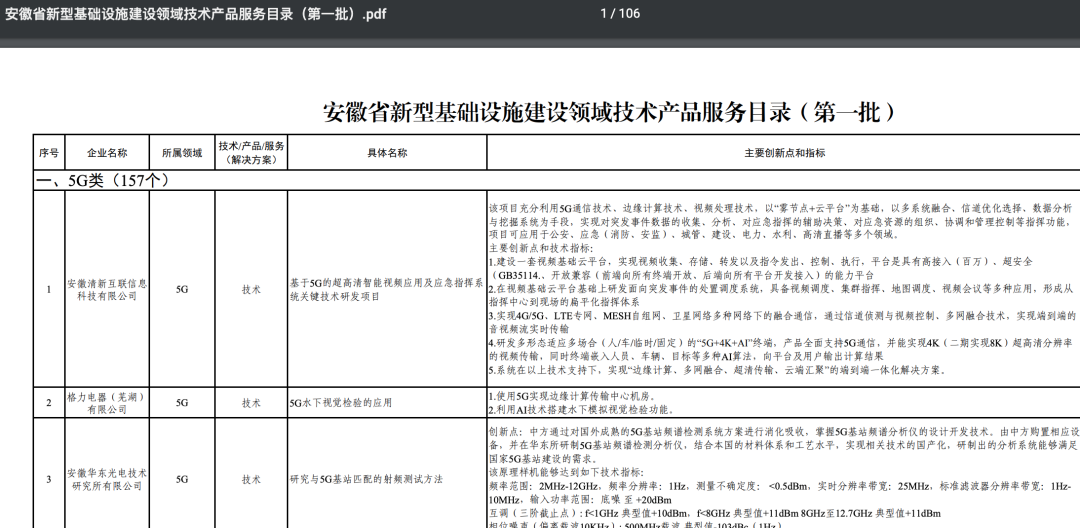Image resolution: width=1080 pixels, height=528 pixels.
Task: Click the line starting 1.建设一套视频基础云平台
Action: [x=761, y=268]
